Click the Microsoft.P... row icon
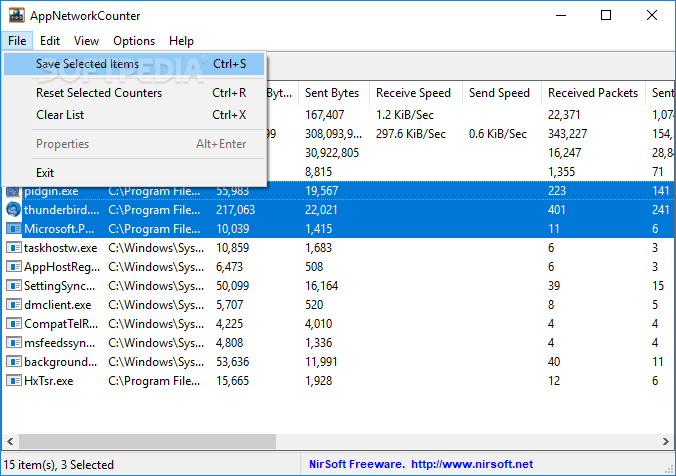Viewport: 676px width, 476px height. [13, 229]
